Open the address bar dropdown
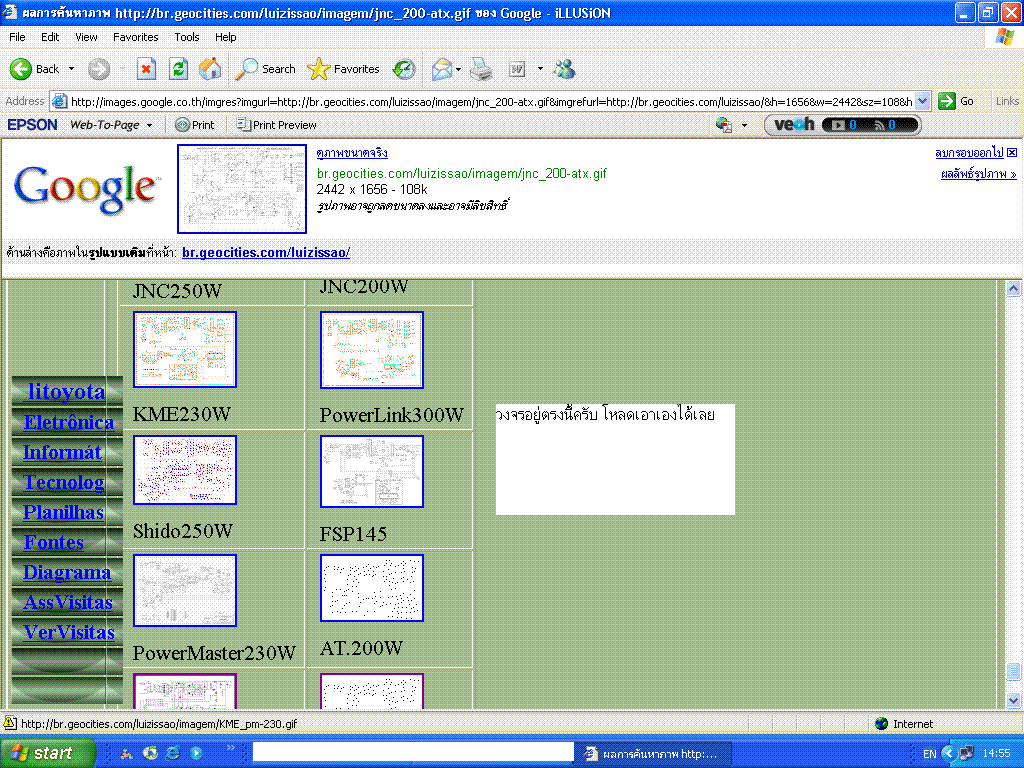This screenshot has height=768, width=1024. tap(922, 101)
